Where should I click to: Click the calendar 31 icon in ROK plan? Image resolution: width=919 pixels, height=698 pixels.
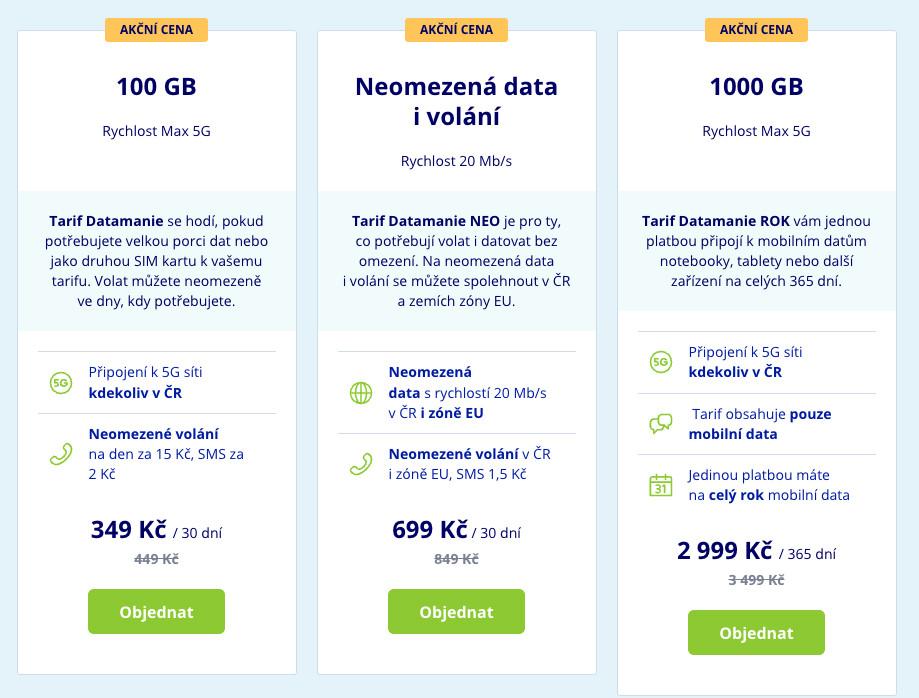point(661,485)
